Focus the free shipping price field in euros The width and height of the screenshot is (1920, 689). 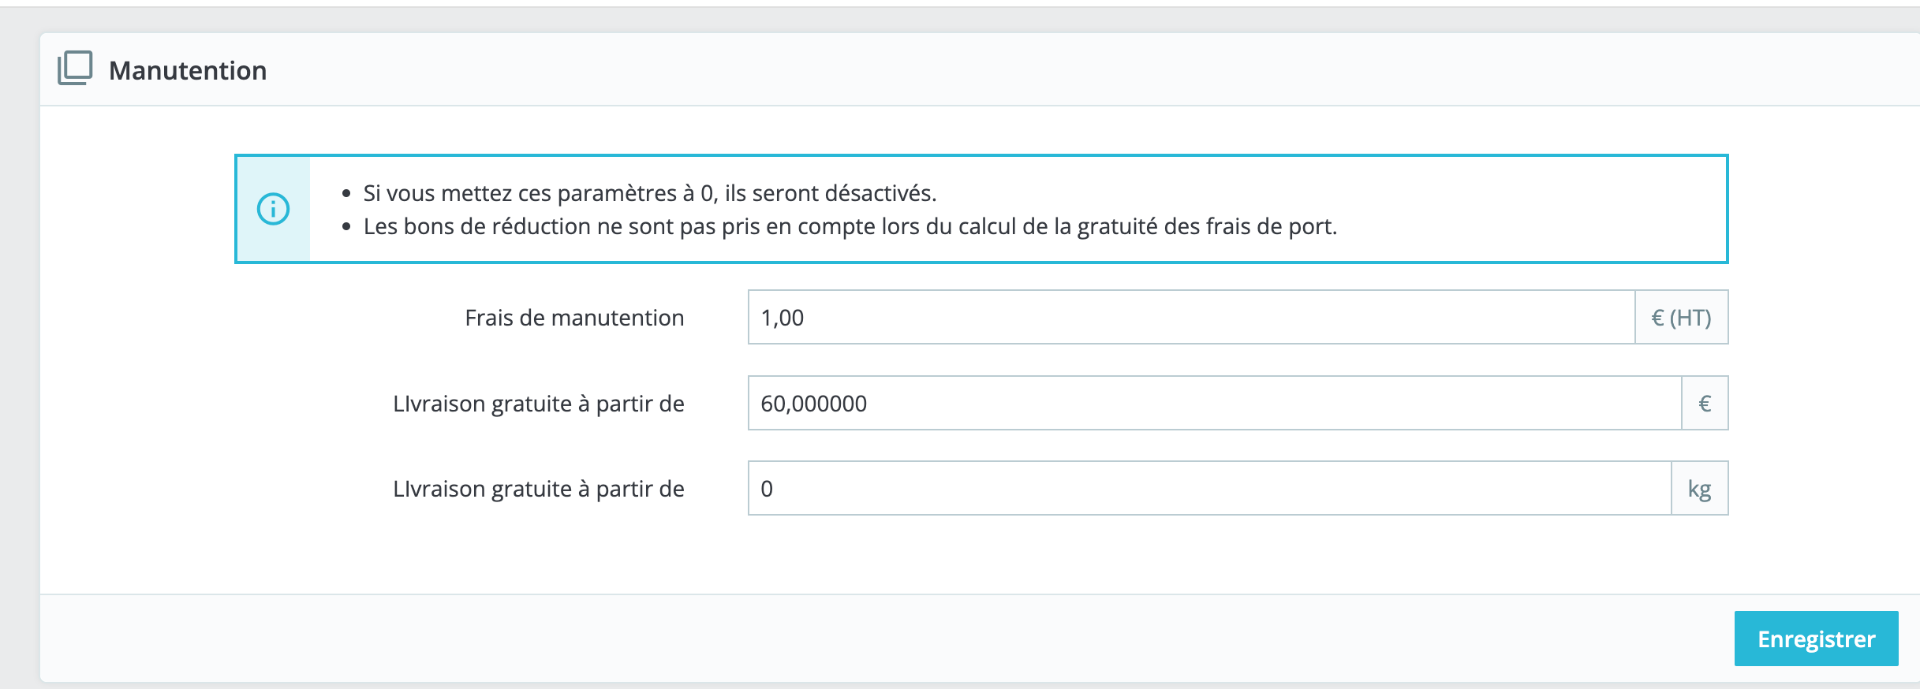(1213, 404)
